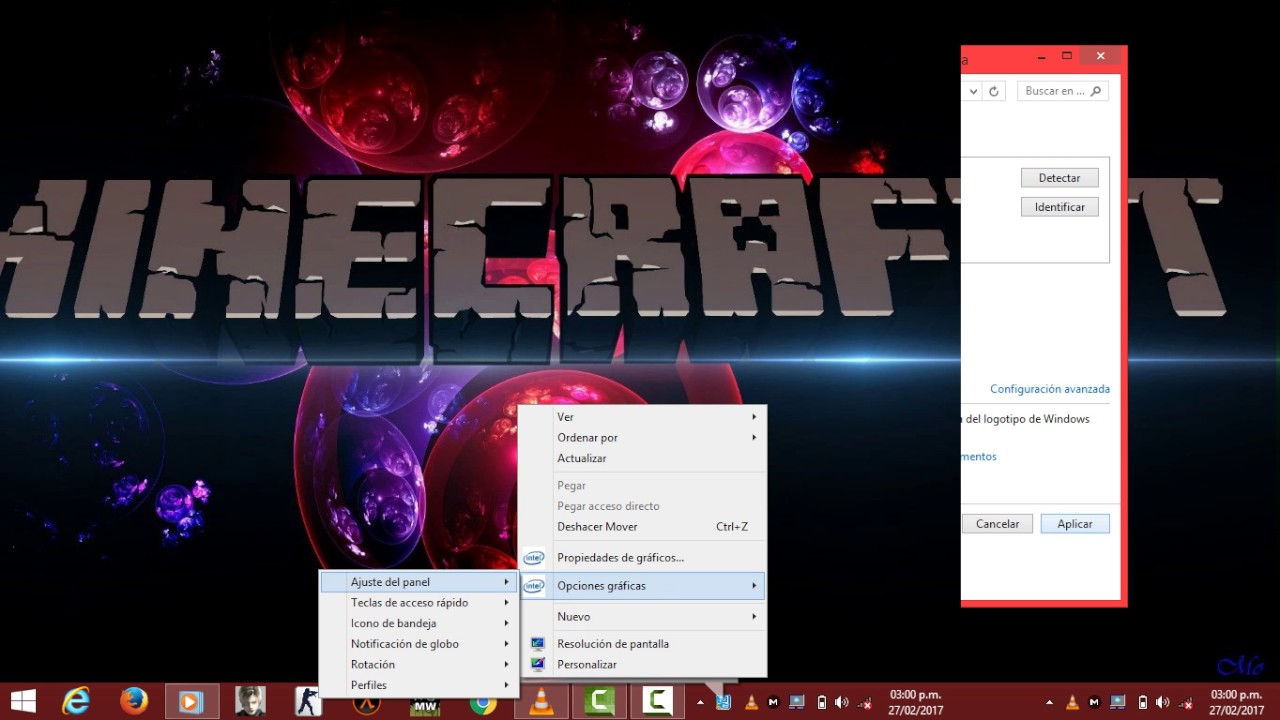Open Firefox from the taskbar

pyautogui.click(x=134, y=702)
